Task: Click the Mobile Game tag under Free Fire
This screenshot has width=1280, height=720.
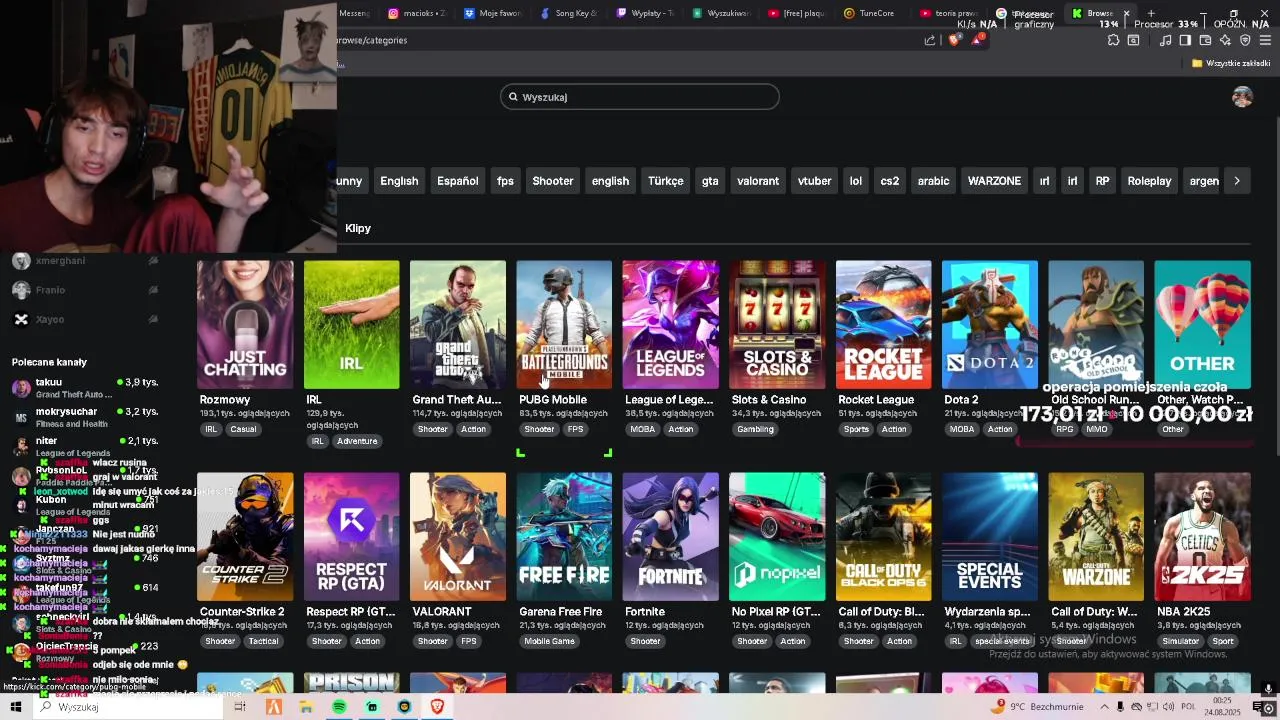Action: pyautogui.click(x=549, y=641)
